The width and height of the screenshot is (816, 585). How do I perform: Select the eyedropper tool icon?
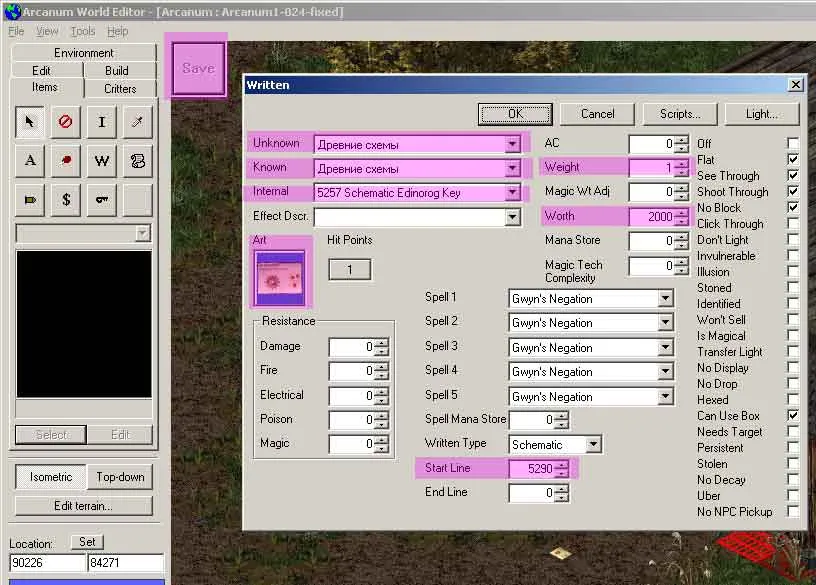[138, 122]
